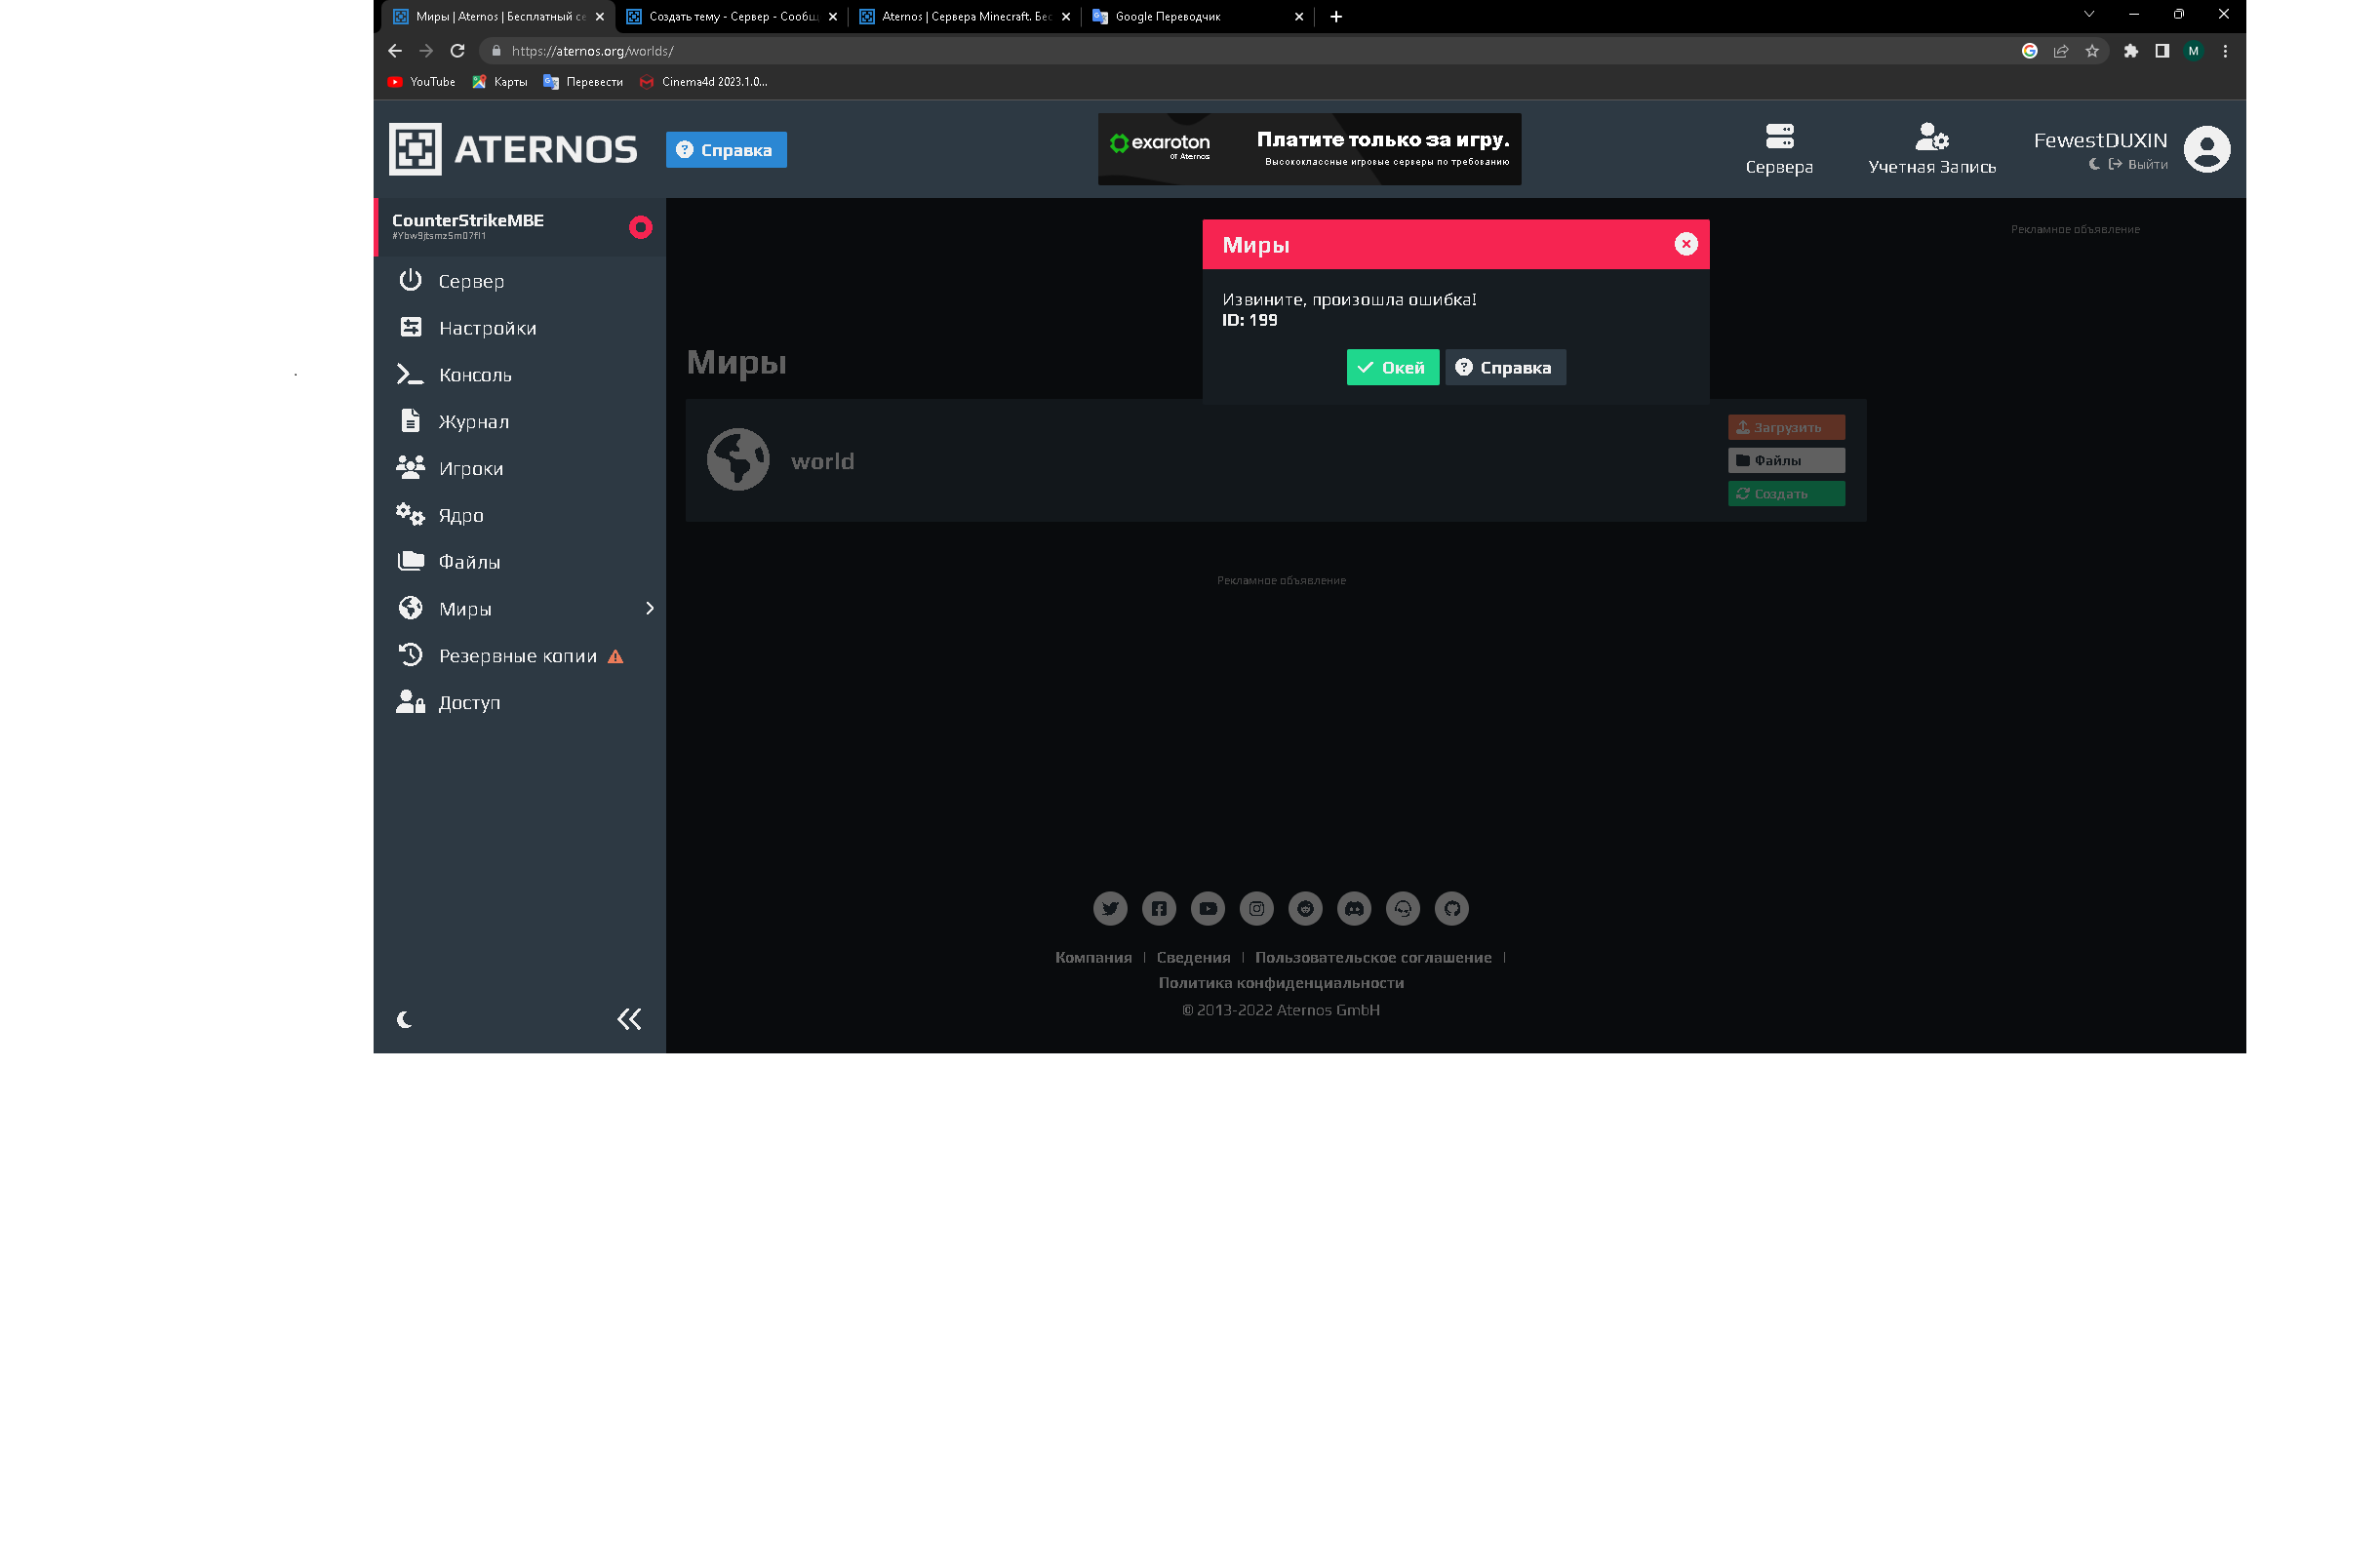Click the world globe icon
Screen dimensions: 2380x1543
[x=738, y=460]
